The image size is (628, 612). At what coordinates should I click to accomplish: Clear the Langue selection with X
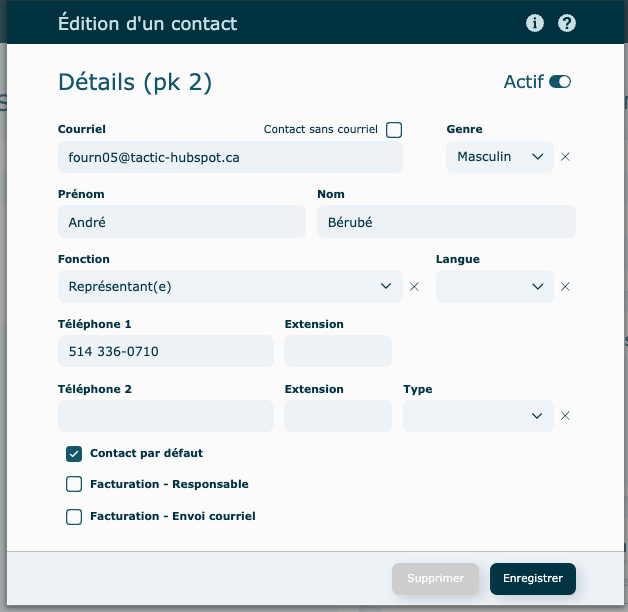(565, 287)
